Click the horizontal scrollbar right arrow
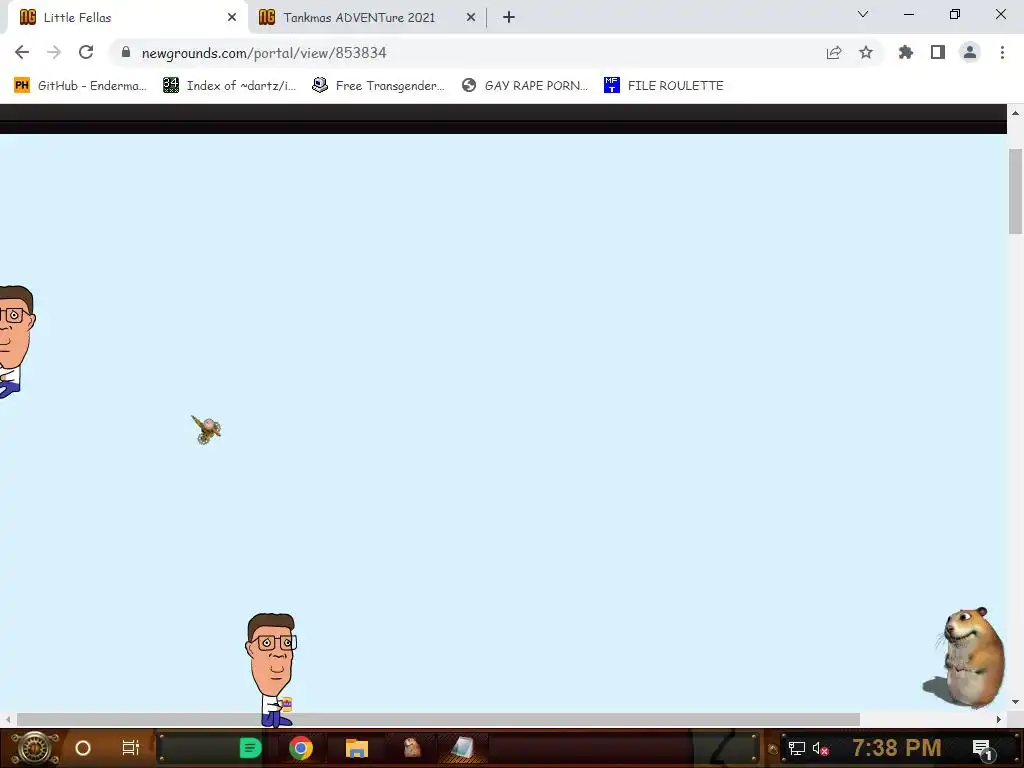 [999, 720]
